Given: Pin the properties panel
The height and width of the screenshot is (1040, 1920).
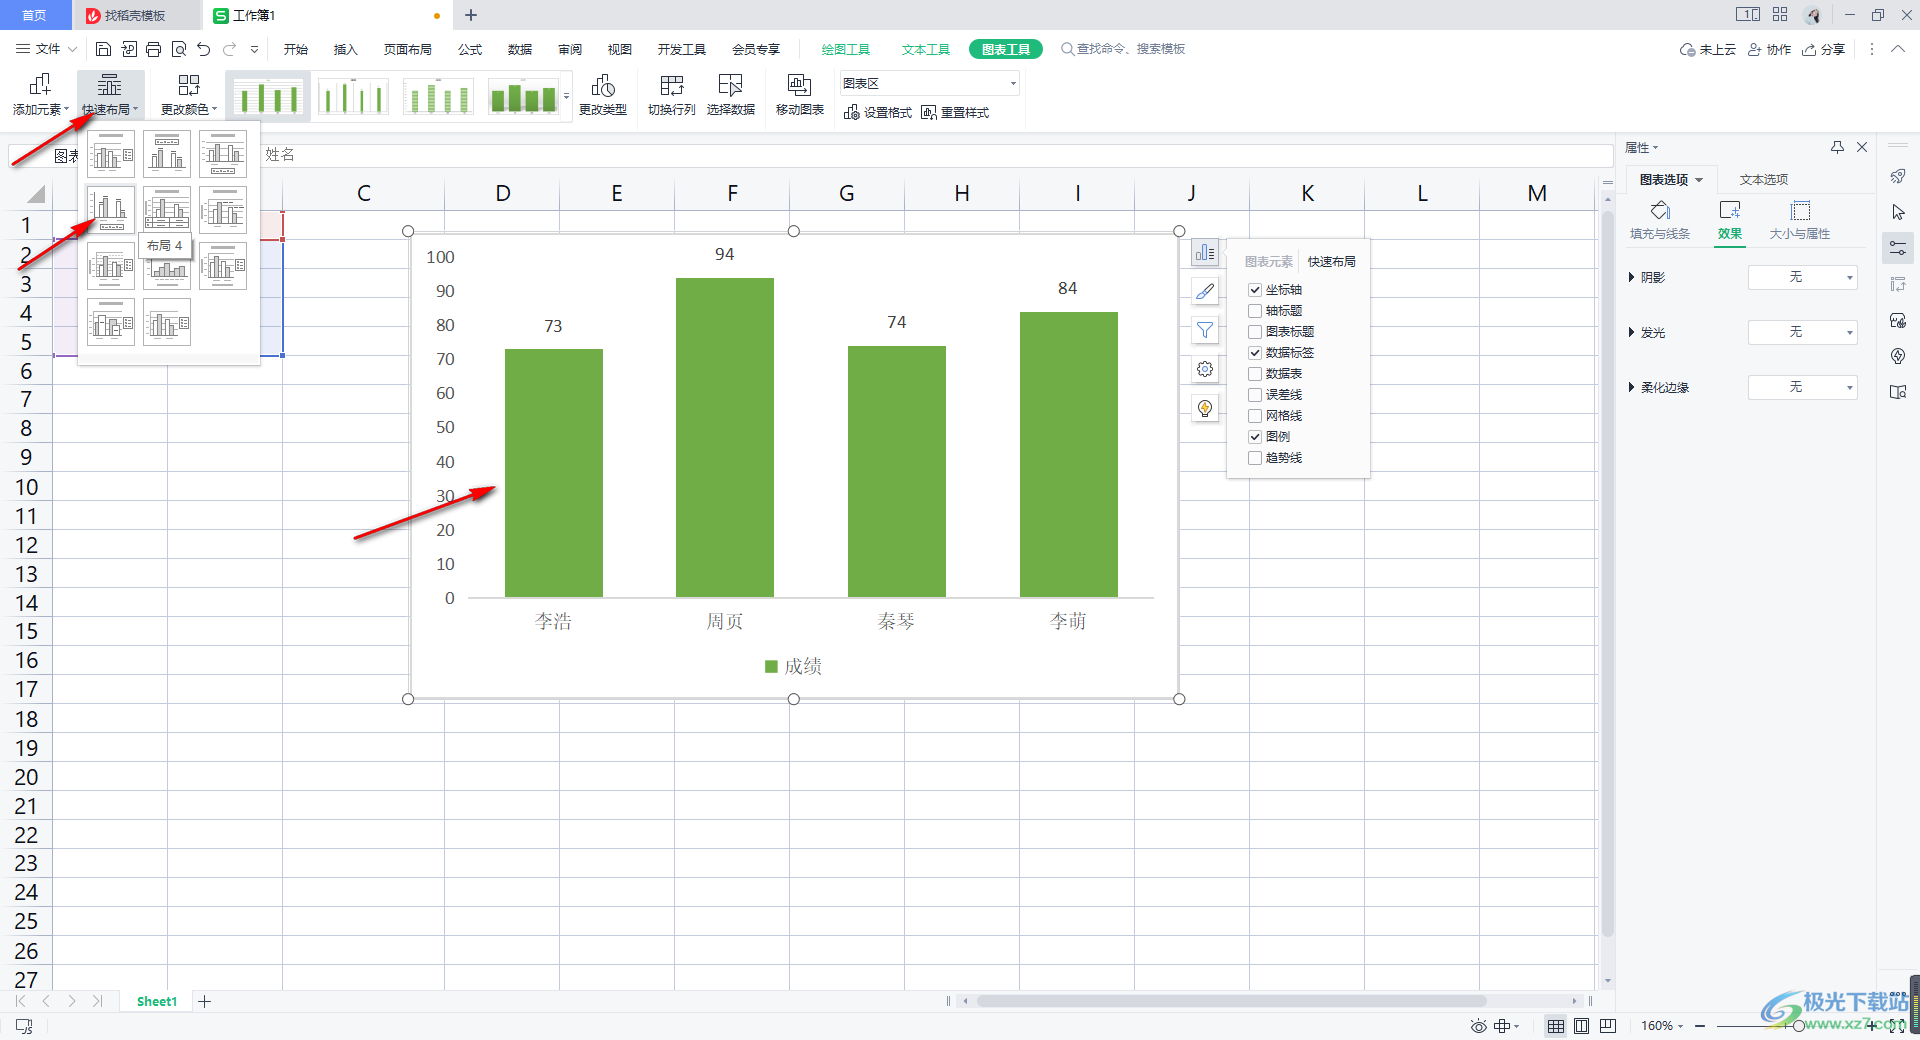Looking at the screenshot, I should 1837,147.
